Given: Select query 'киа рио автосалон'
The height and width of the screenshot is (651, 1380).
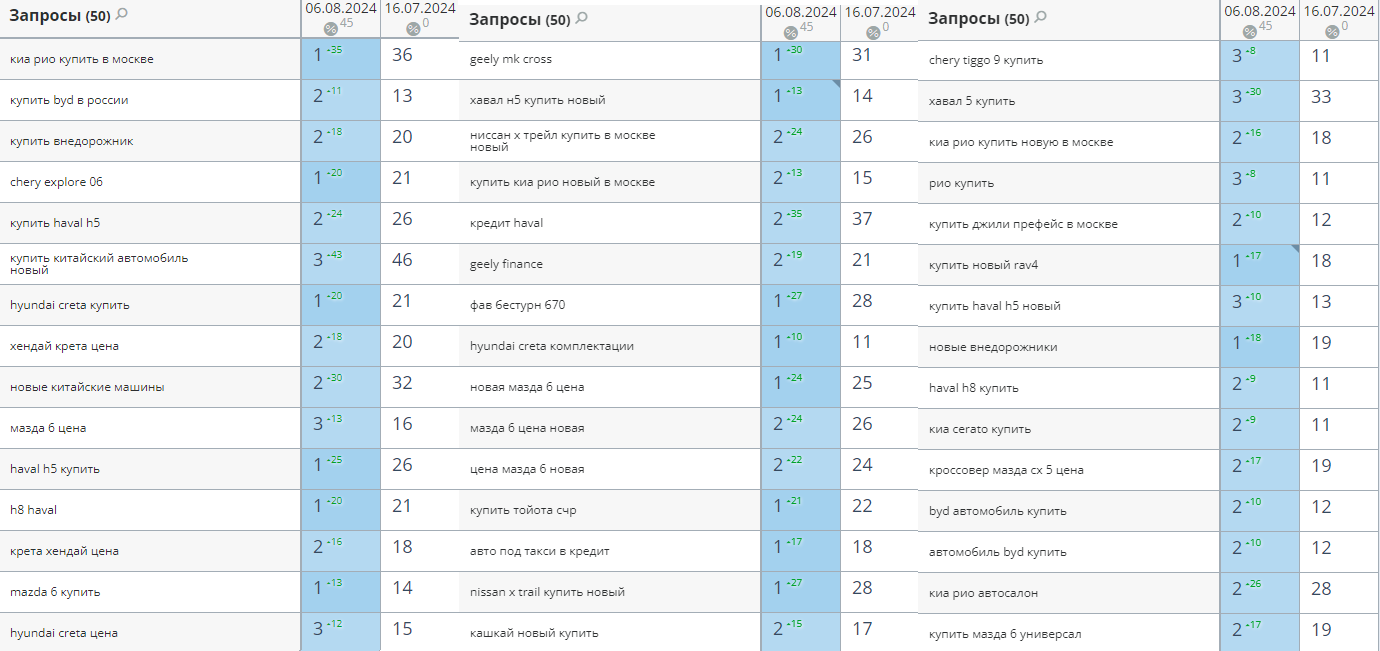Looking at the screenshot, I should pyautogui.click(x=983, y=593).
